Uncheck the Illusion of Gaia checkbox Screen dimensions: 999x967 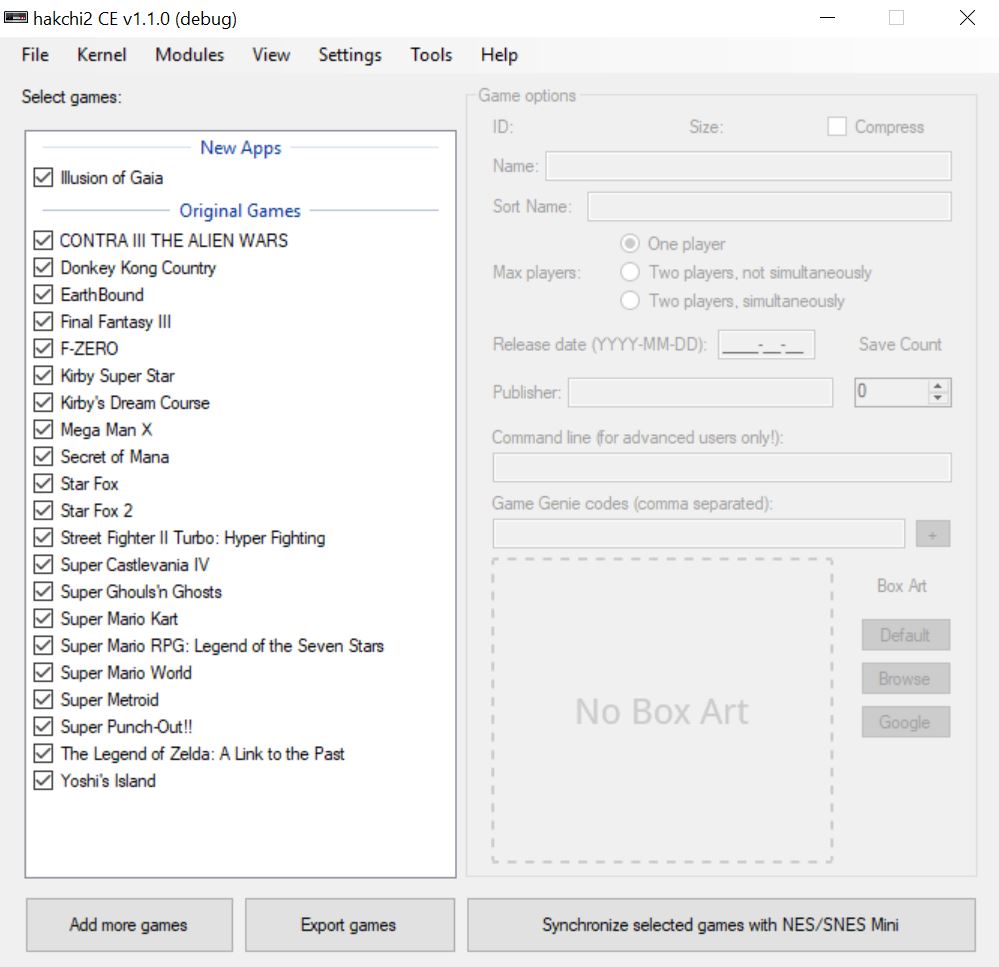click(43, 177)
